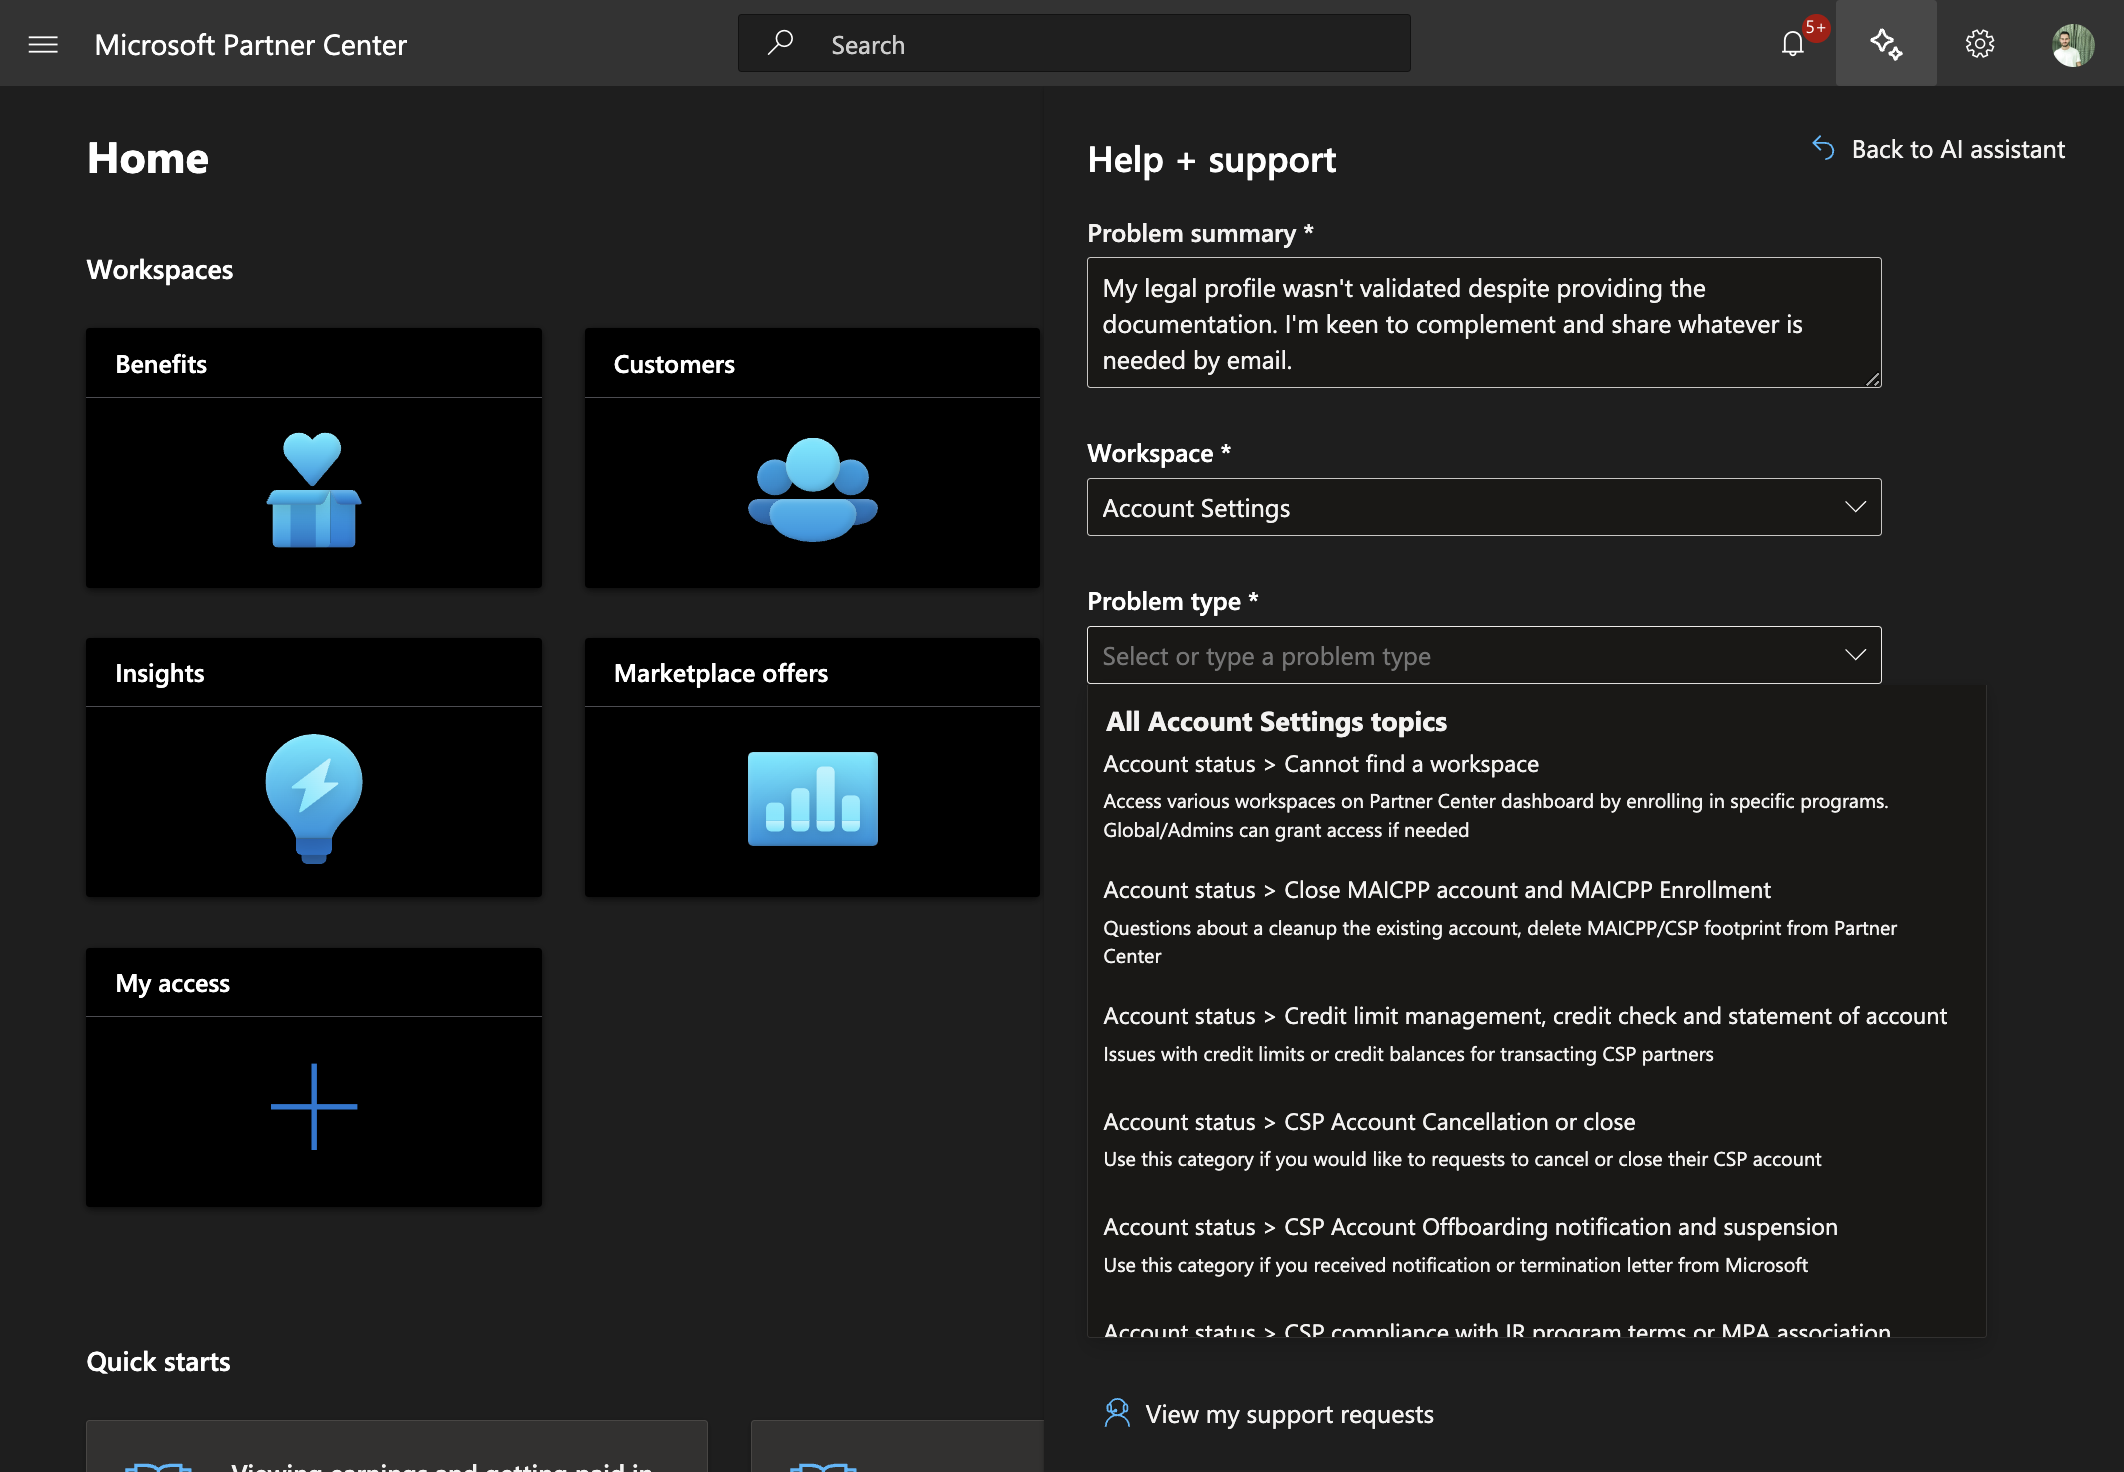Open the Customers workspace header
The height and width of the screenshot is (1472, 2124).
[x=812, y=363]
